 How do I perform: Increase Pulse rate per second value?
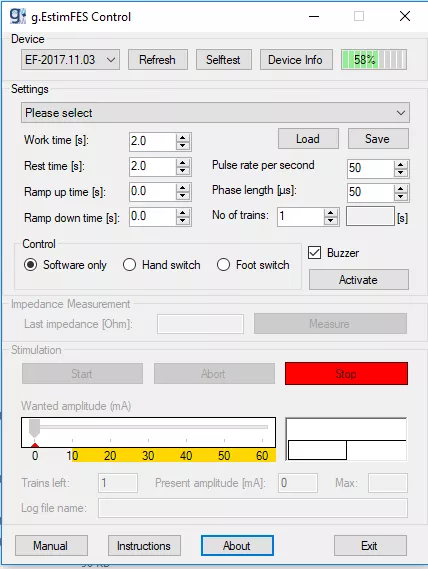pos(400,165)
